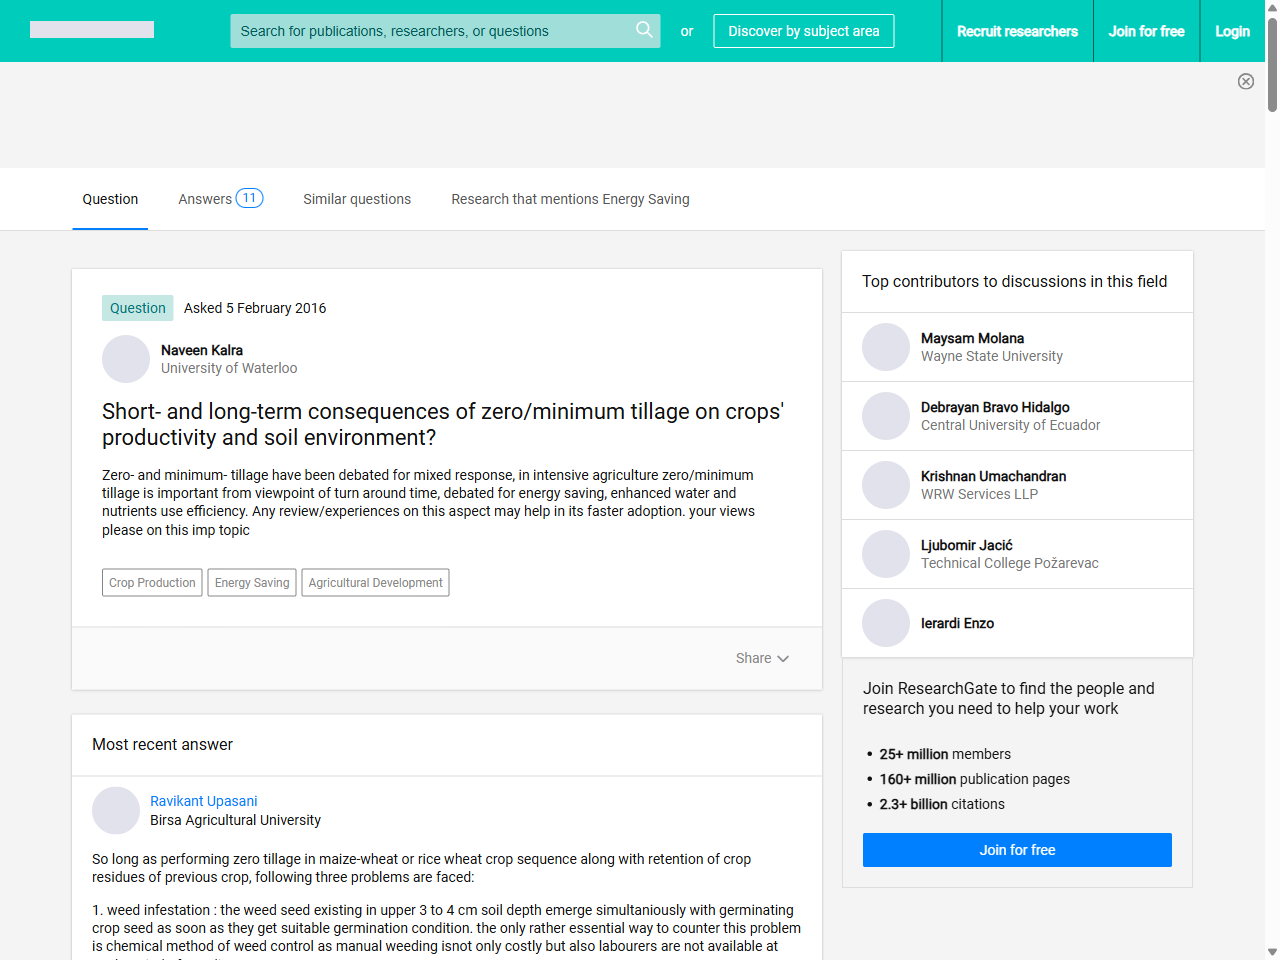Open Ierardi Enzo name link
1280x960 pixels.
click(957, 623)
